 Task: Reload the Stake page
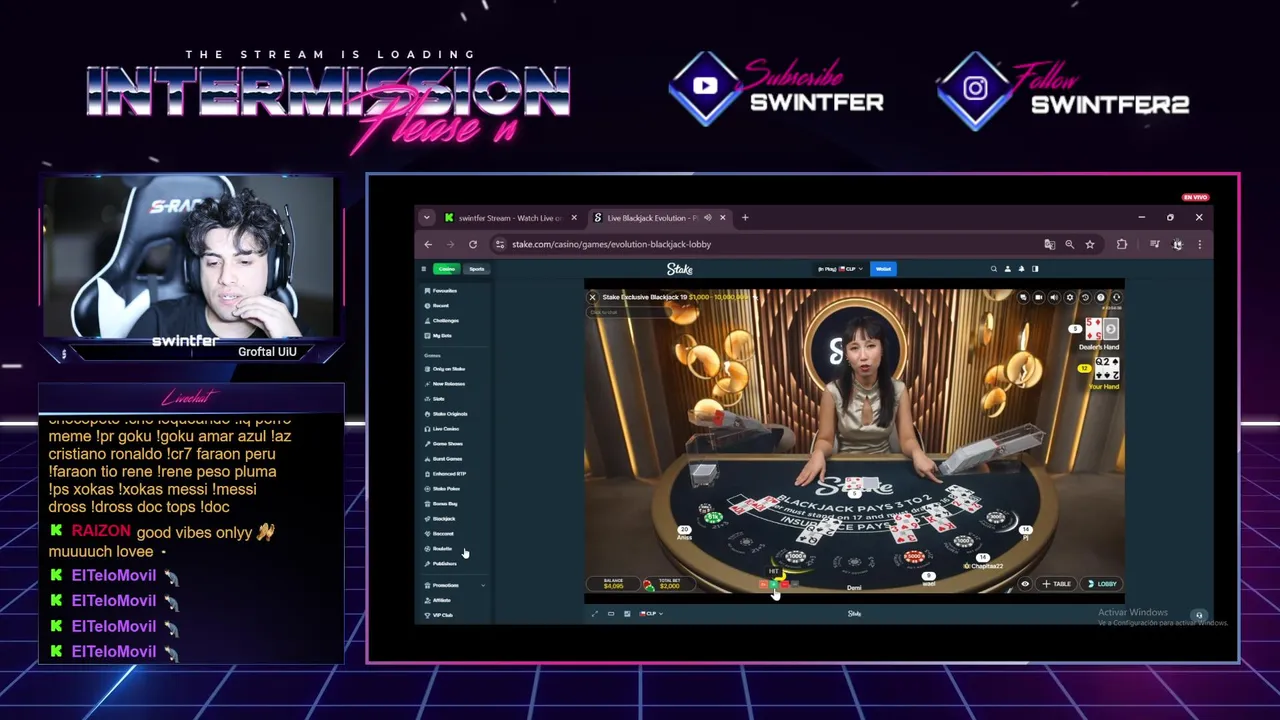pos(473,244)
